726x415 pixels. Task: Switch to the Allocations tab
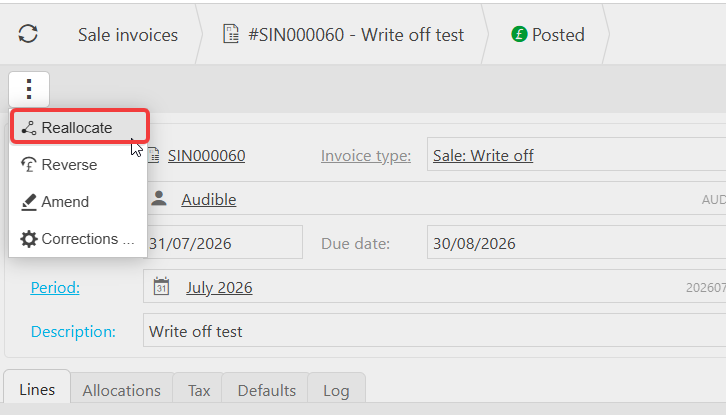coord(122,390)
